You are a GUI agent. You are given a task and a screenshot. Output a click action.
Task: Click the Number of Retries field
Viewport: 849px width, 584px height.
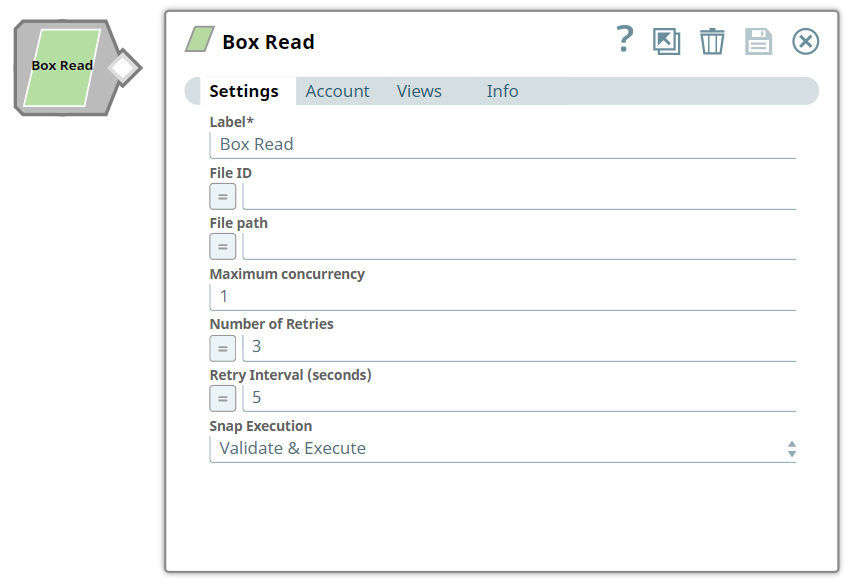(519, 348)
